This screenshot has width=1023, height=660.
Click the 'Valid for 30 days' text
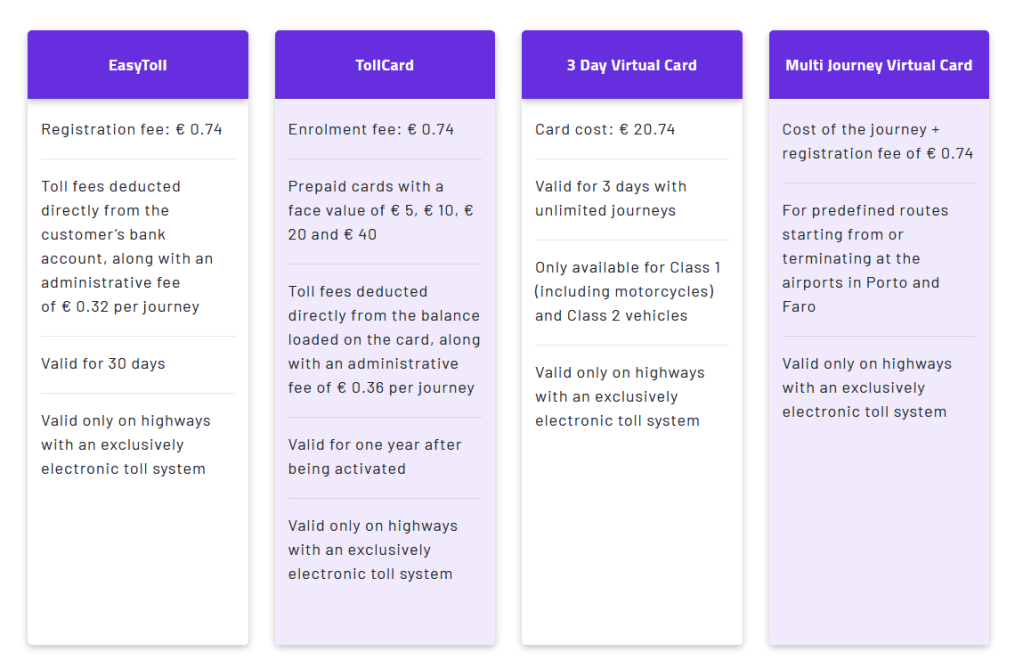click(x=103, y=364)
